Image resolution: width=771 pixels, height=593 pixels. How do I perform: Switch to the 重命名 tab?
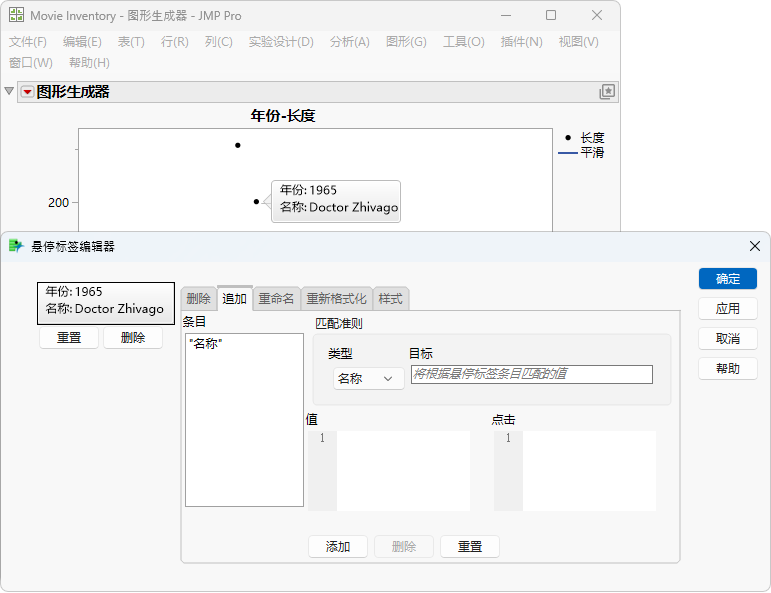pos(276,298)
